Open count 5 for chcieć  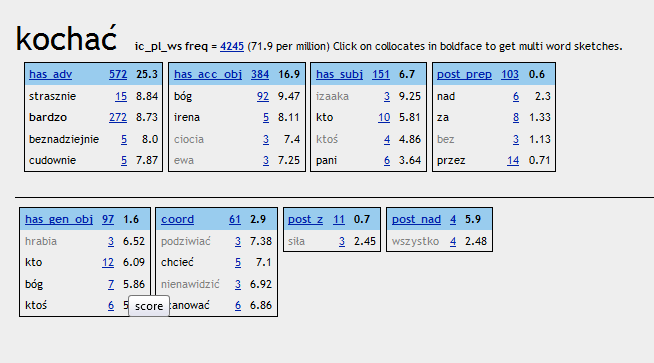pyautogui.click(x=238, y=262)
